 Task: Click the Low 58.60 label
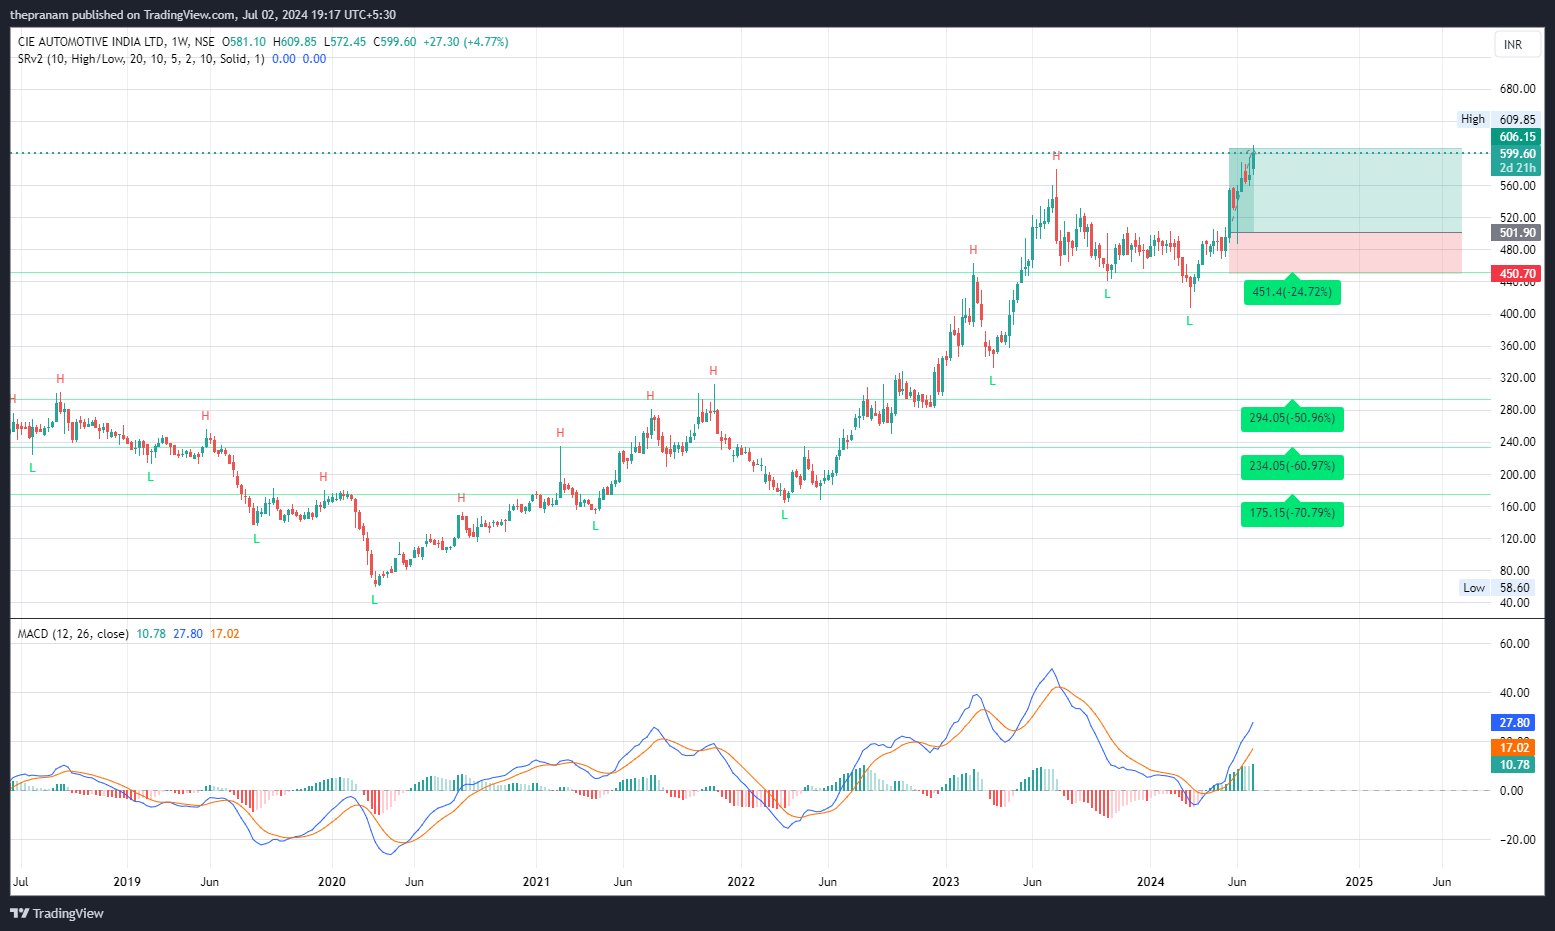coord(1497,588)
